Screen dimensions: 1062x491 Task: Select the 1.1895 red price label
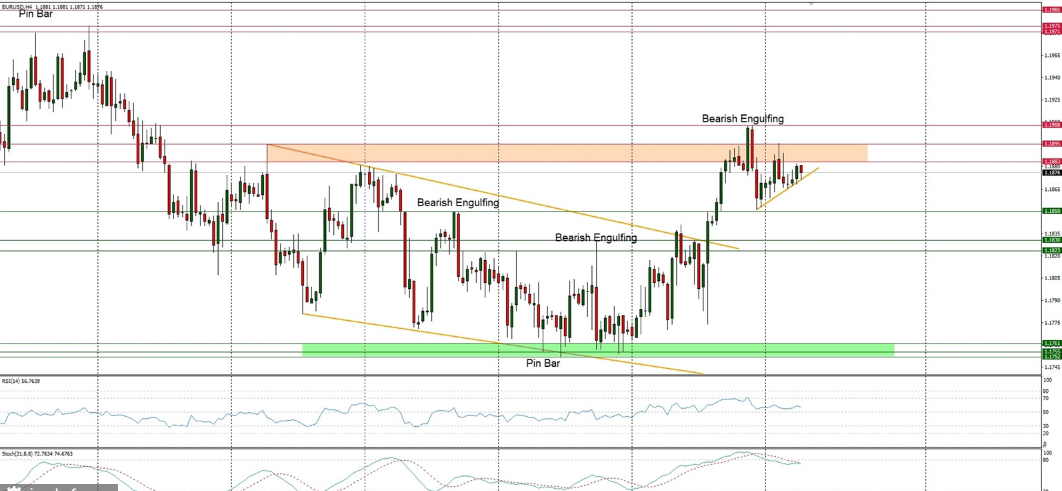point(1051,144)
